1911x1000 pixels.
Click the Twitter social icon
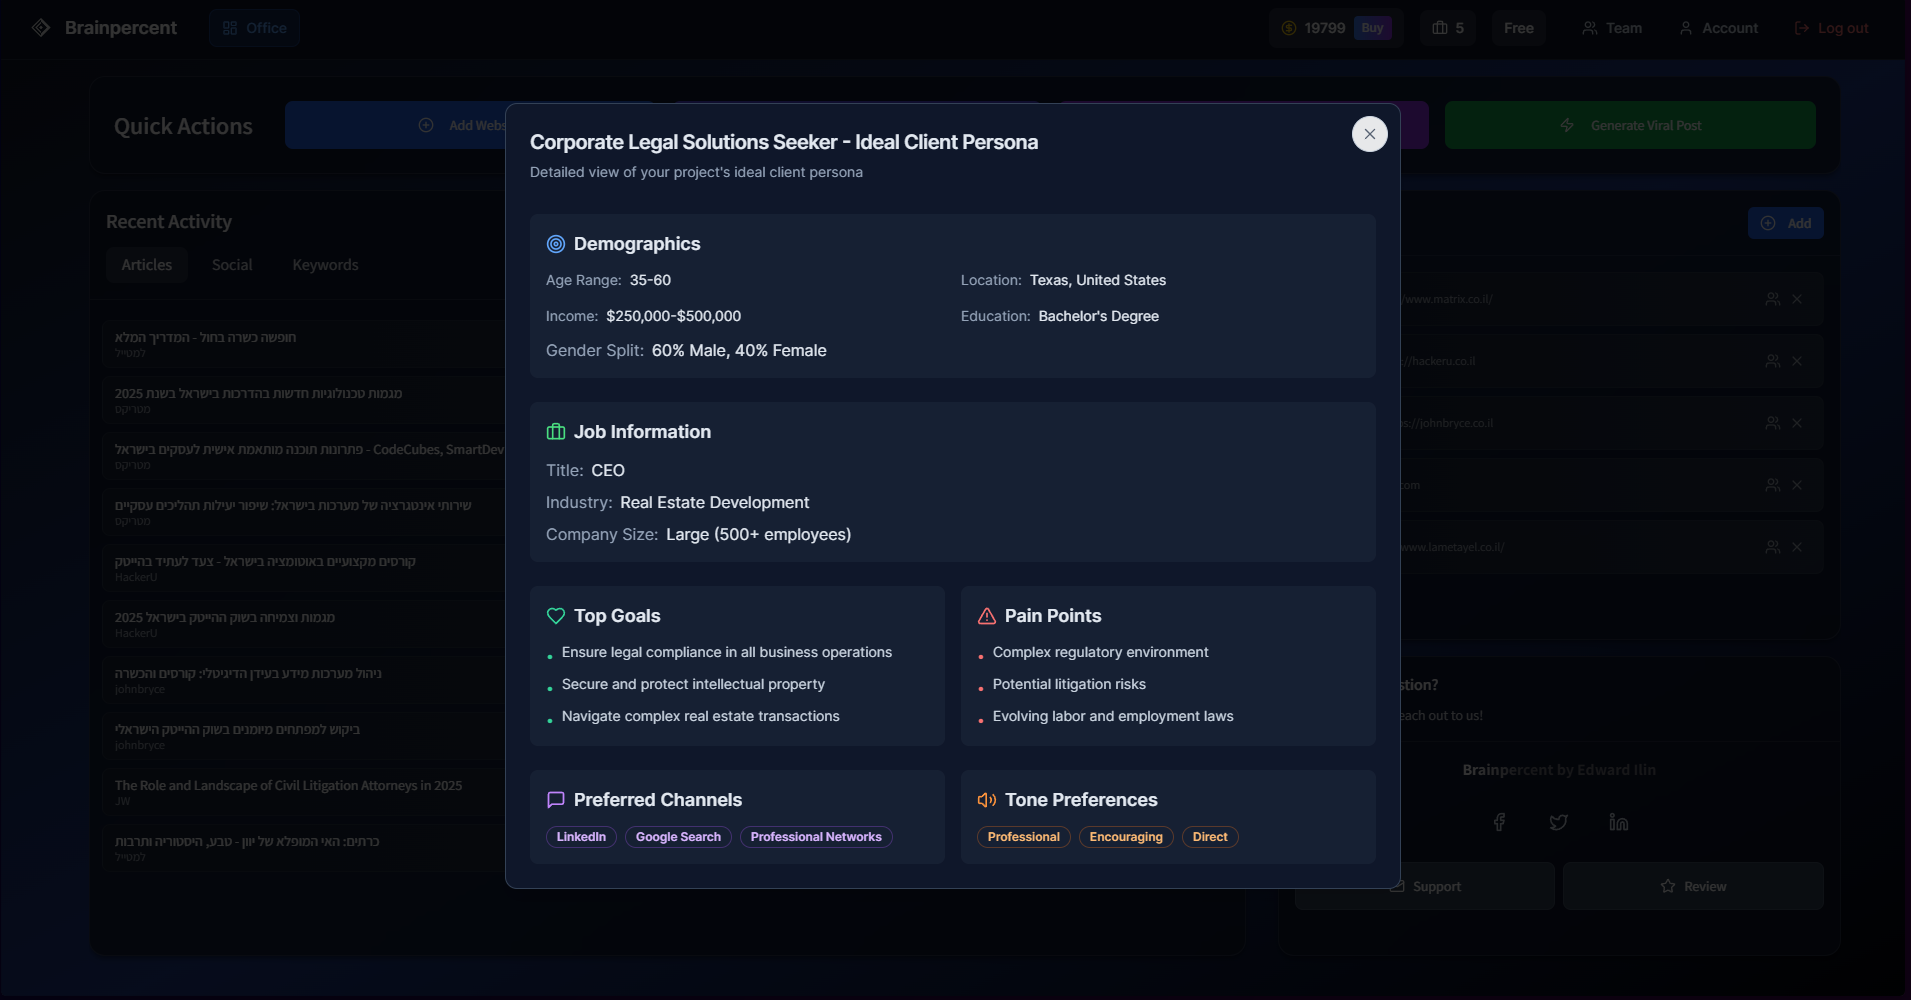[x=1558, y=822]
